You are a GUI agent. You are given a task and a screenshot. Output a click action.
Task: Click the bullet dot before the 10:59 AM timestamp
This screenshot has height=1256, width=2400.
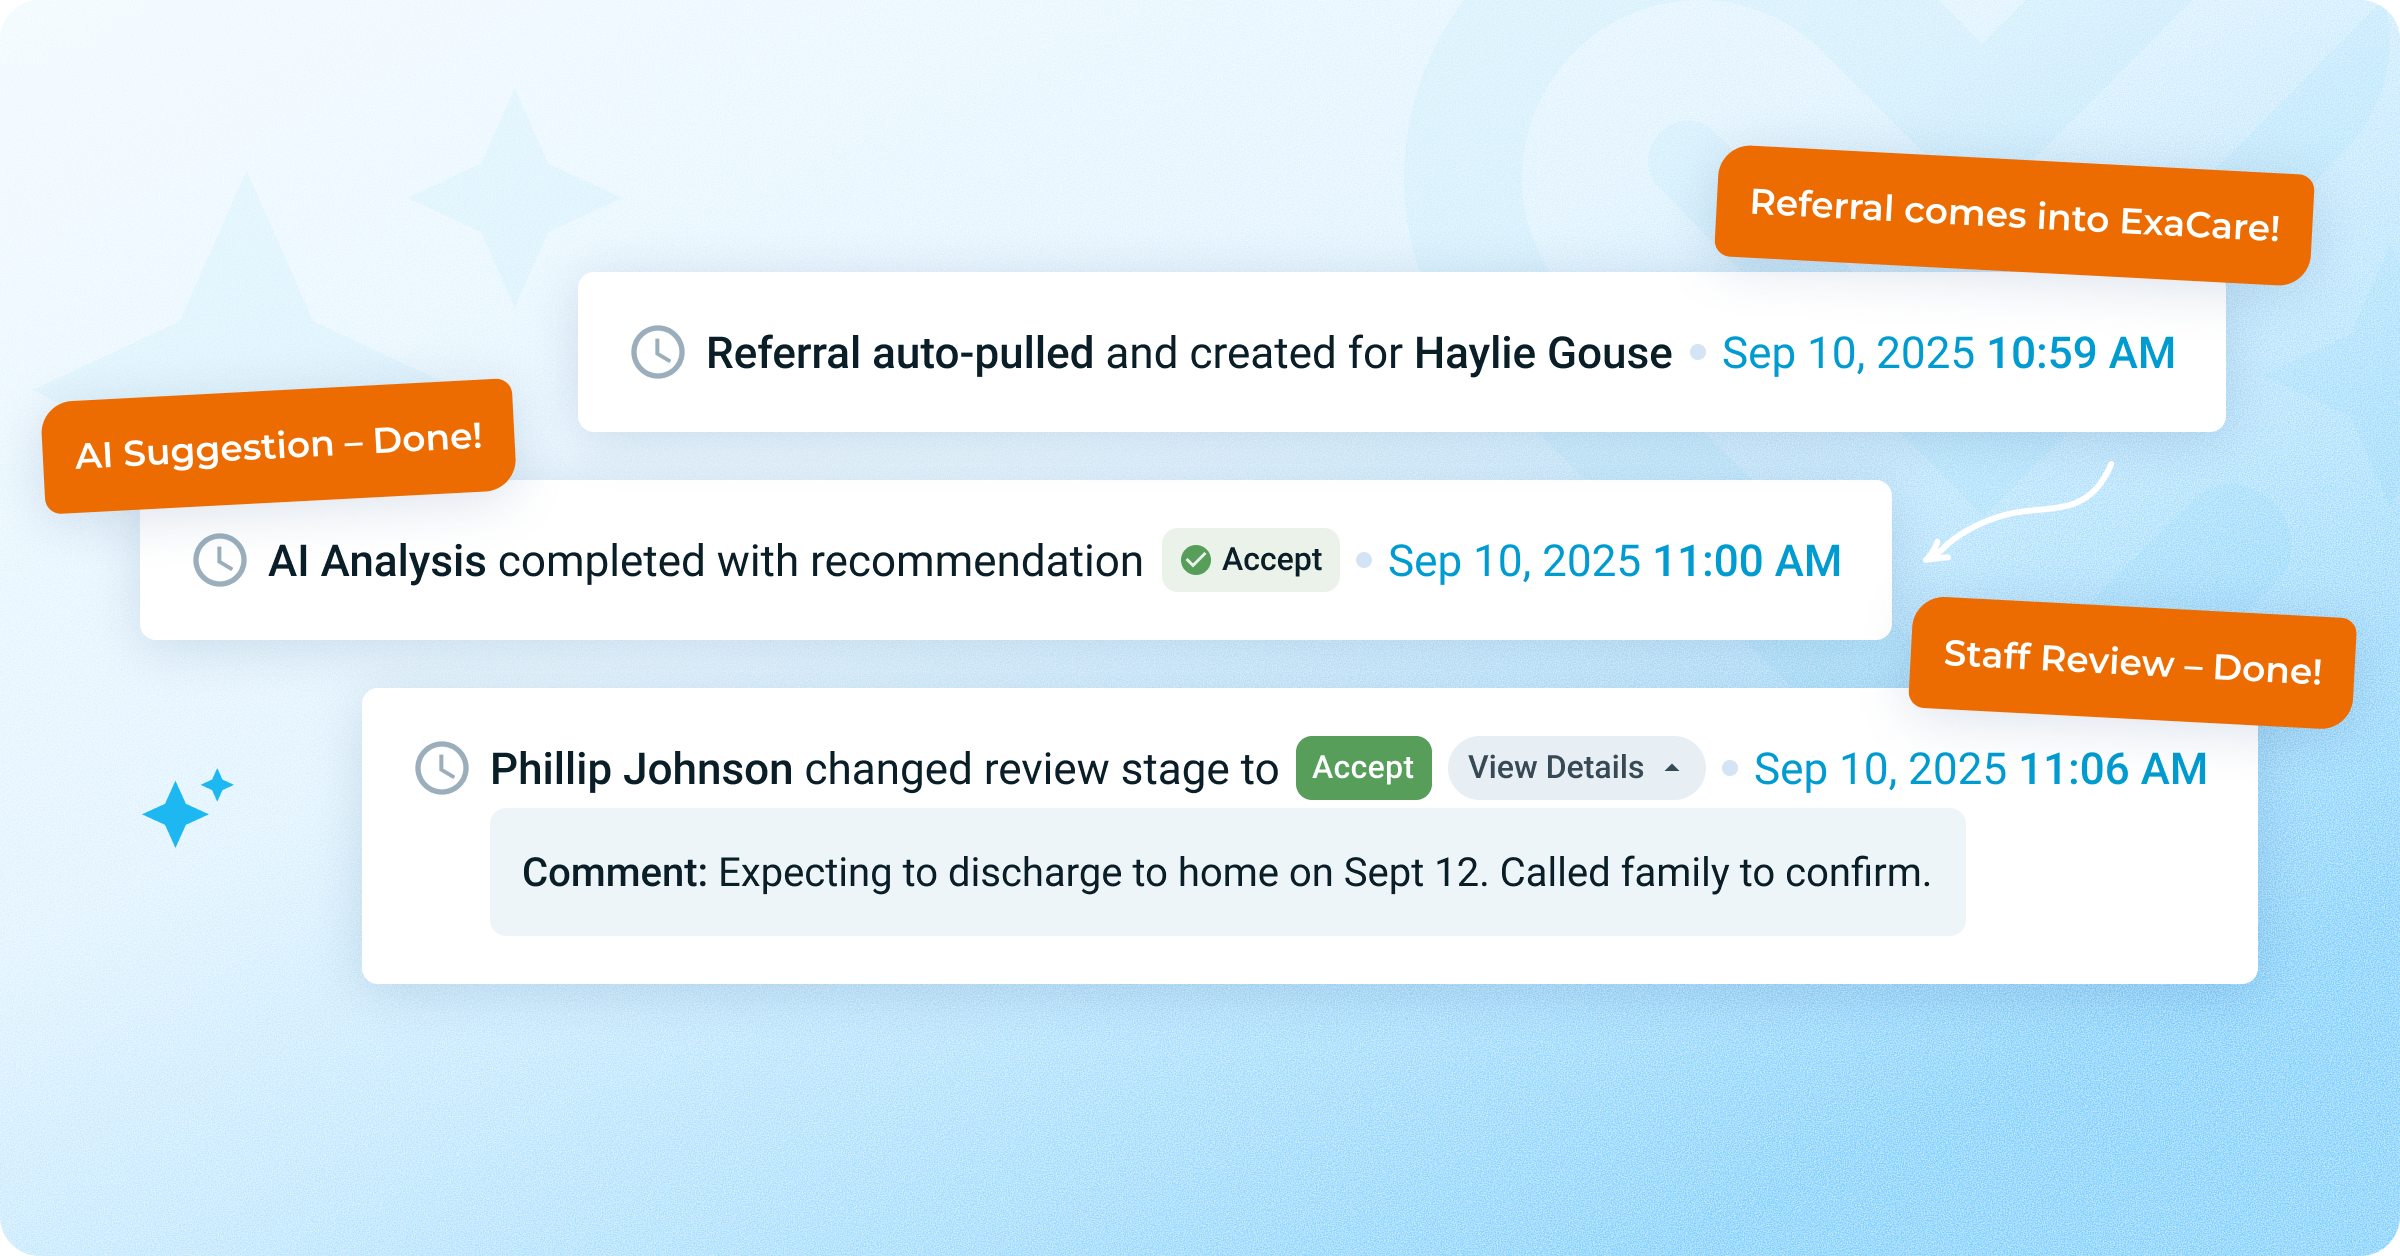pyautogui.click(x=1698, y=352)
